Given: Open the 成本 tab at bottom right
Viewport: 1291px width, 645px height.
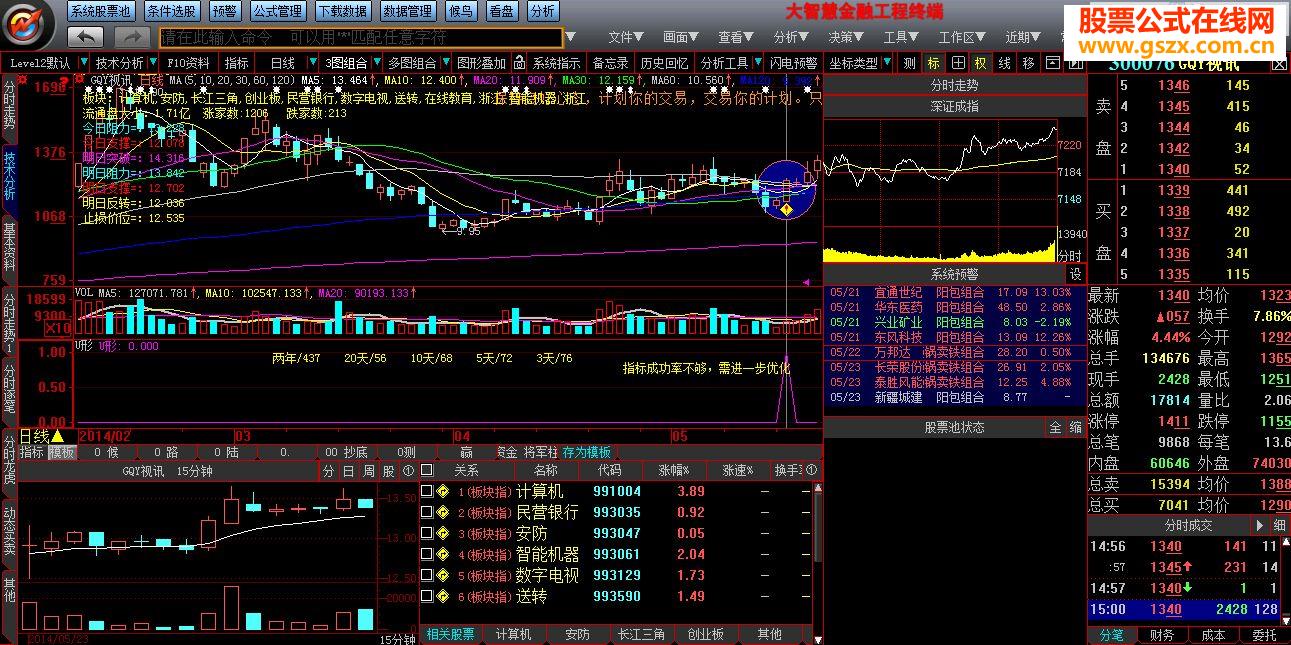Looking at the screenshot, I should [x=1213, y=635].
